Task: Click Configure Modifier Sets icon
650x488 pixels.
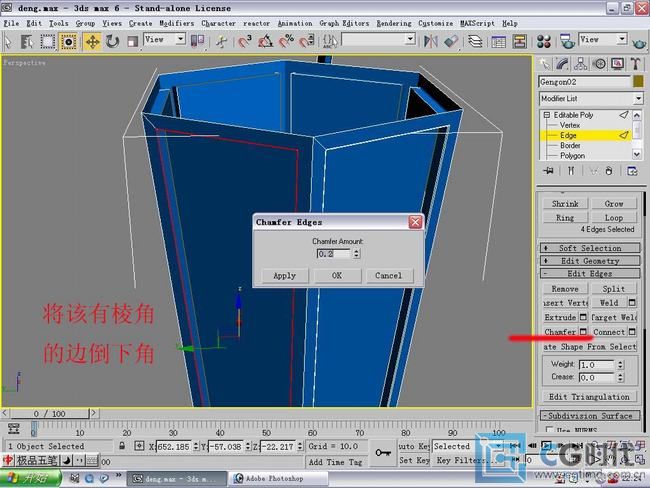Action: click(632, 171)
